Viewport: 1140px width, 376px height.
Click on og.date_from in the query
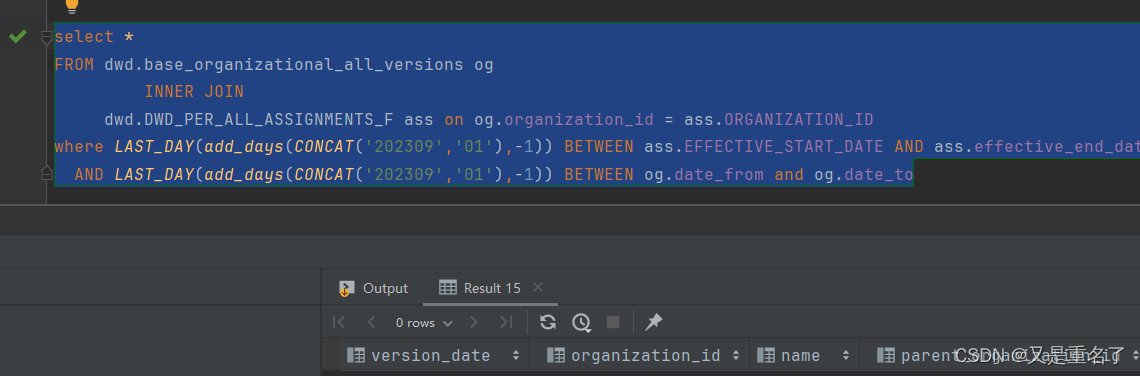click(x=705, y=175)
